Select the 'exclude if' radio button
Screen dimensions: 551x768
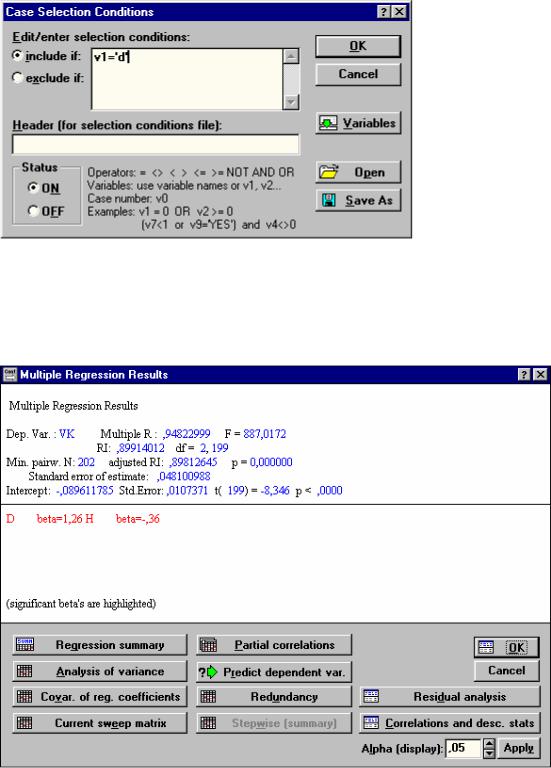18,78
